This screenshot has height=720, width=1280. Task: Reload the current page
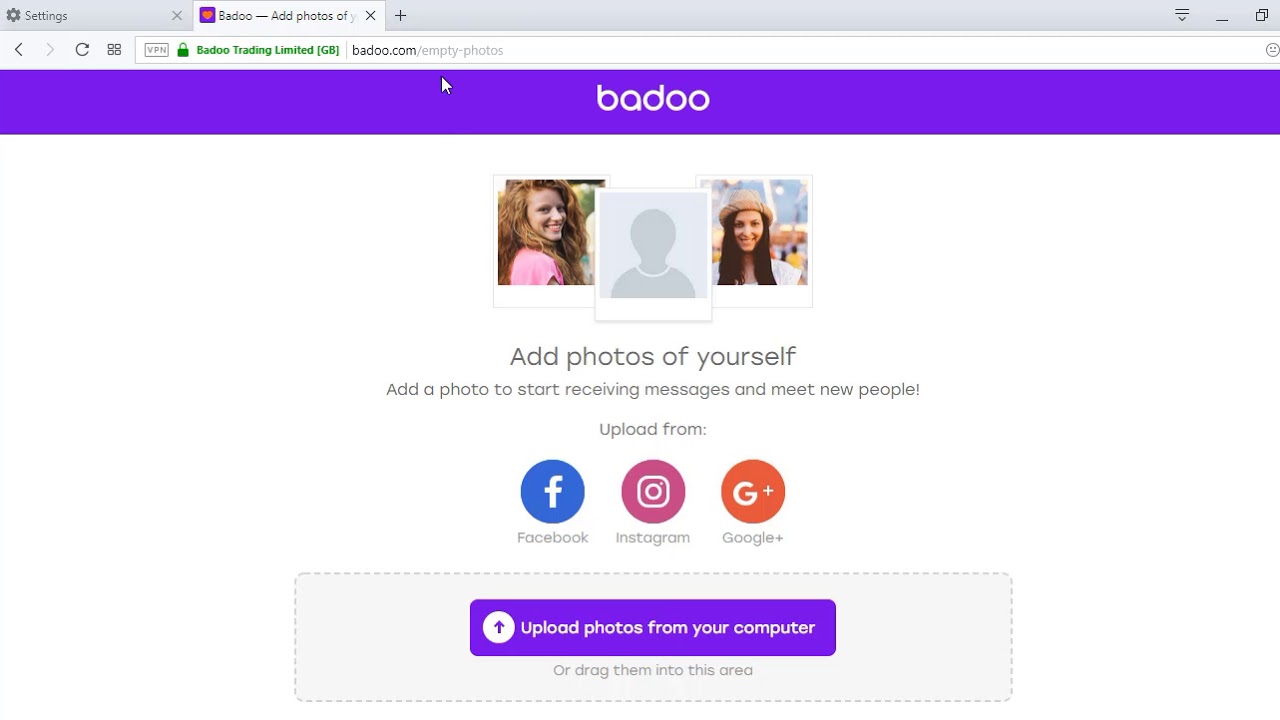click(82, 50)
